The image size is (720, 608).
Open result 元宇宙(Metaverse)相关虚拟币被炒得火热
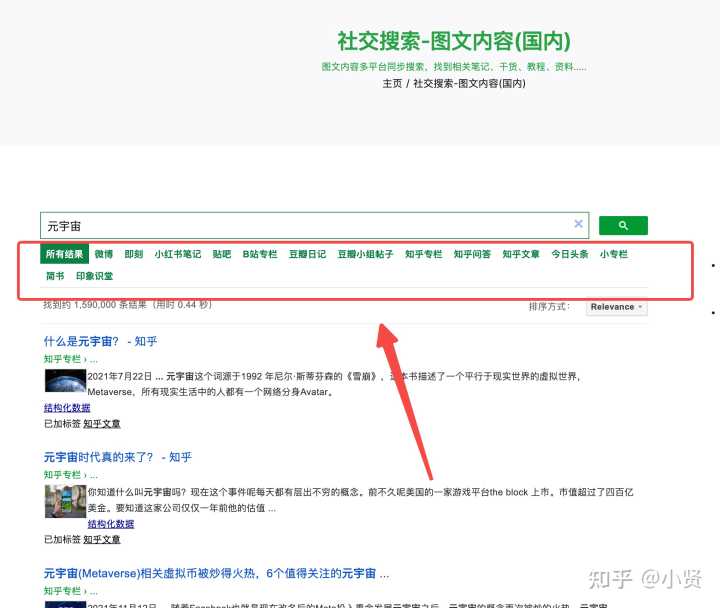click(216, 573)
